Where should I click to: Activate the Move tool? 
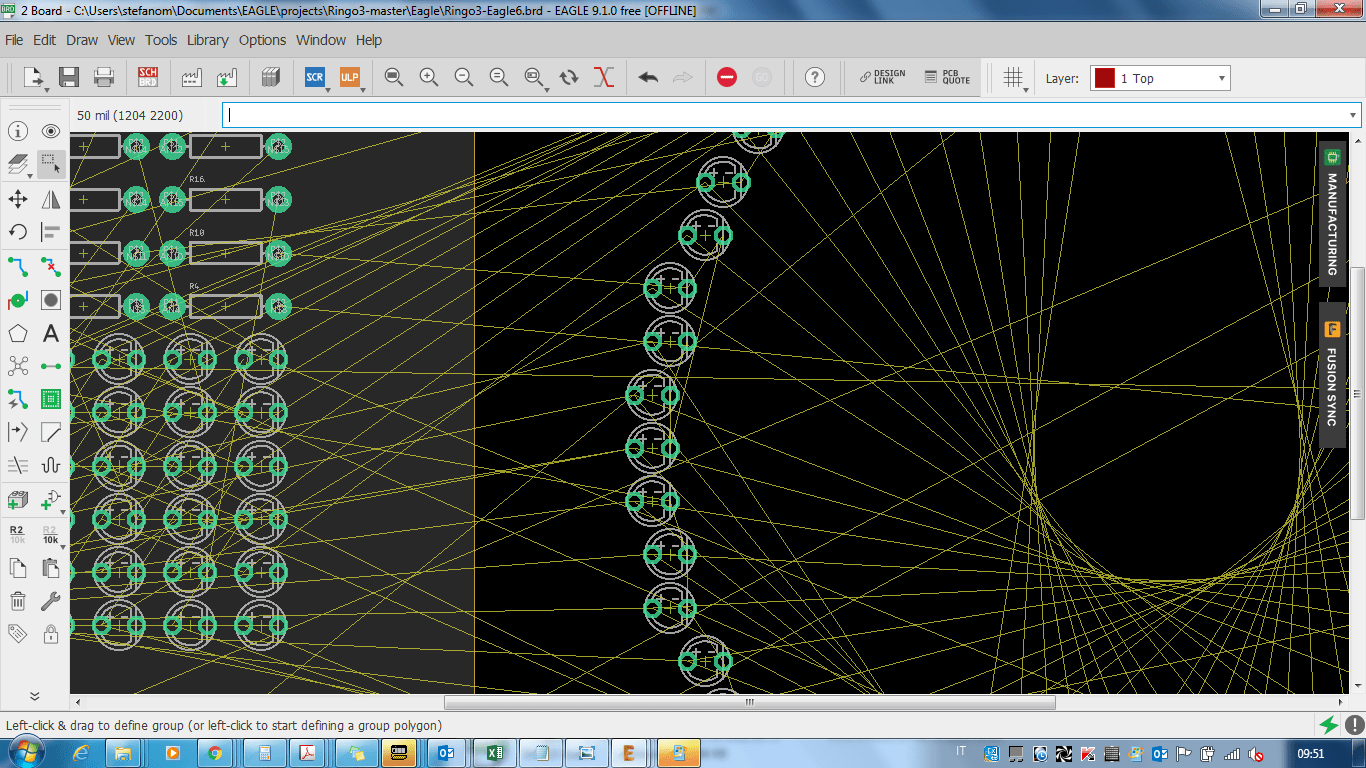click(x=18, y=199)
